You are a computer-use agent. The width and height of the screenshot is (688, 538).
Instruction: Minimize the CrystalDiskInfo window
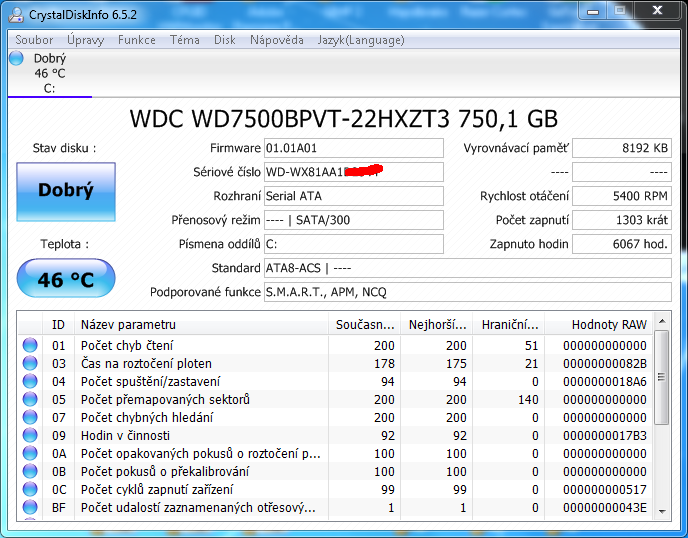tap(593, 11)
